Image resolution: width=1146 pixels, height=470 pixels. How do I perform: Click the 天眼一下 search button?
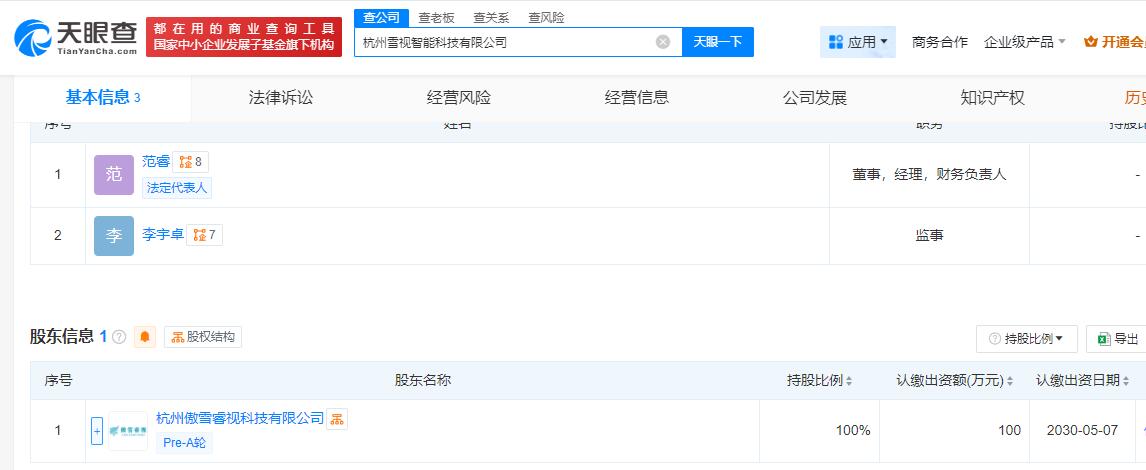pos(718,42)
